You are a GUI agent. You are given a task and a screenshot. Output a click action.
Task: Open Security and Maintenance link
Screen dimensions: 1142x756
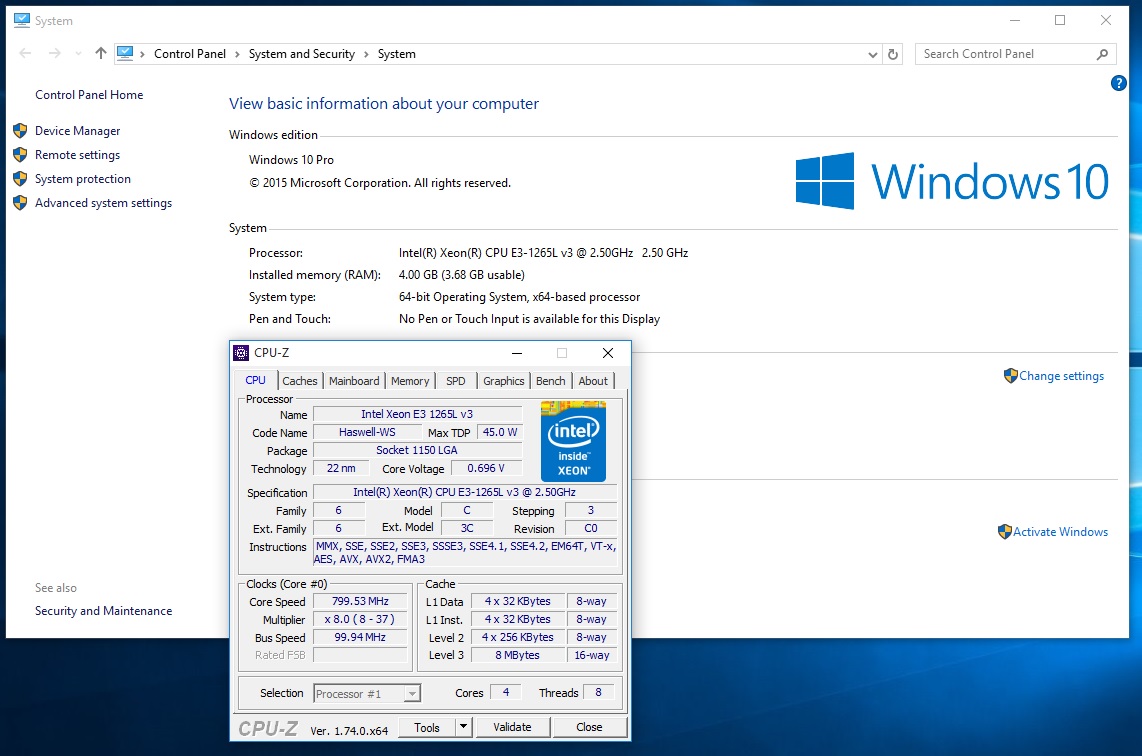click(x=103, y=611)
